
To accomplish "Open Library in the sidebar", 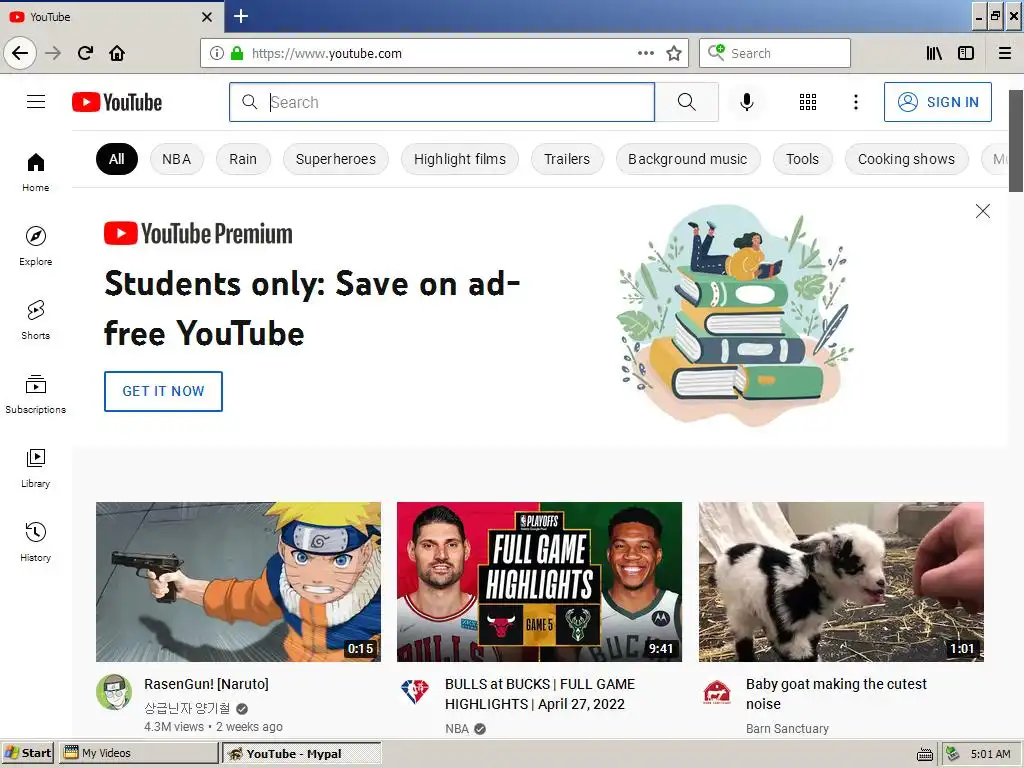I will [35, 468].
